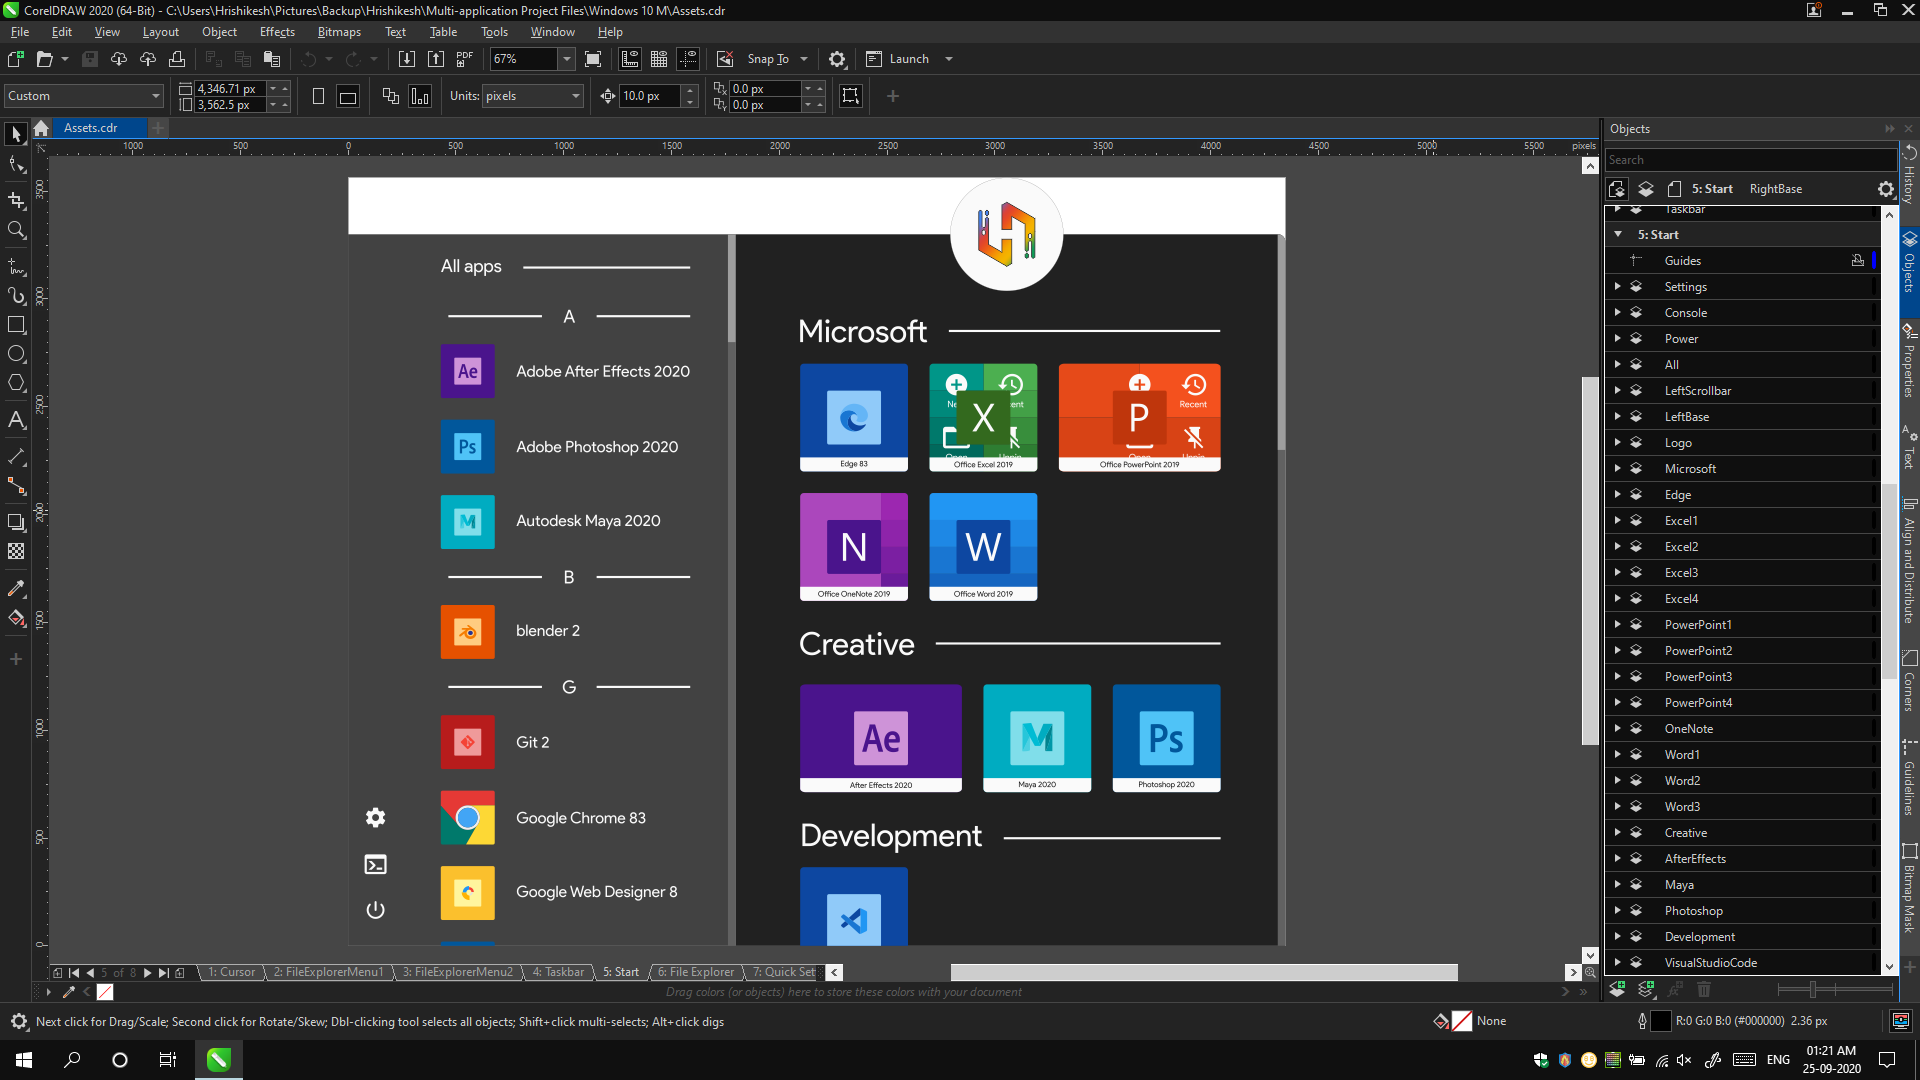Image resolution: width=1920 pixels, height=1080 pixels.
Task: Expand the Microsoft layer
Action: point(1618,469)
